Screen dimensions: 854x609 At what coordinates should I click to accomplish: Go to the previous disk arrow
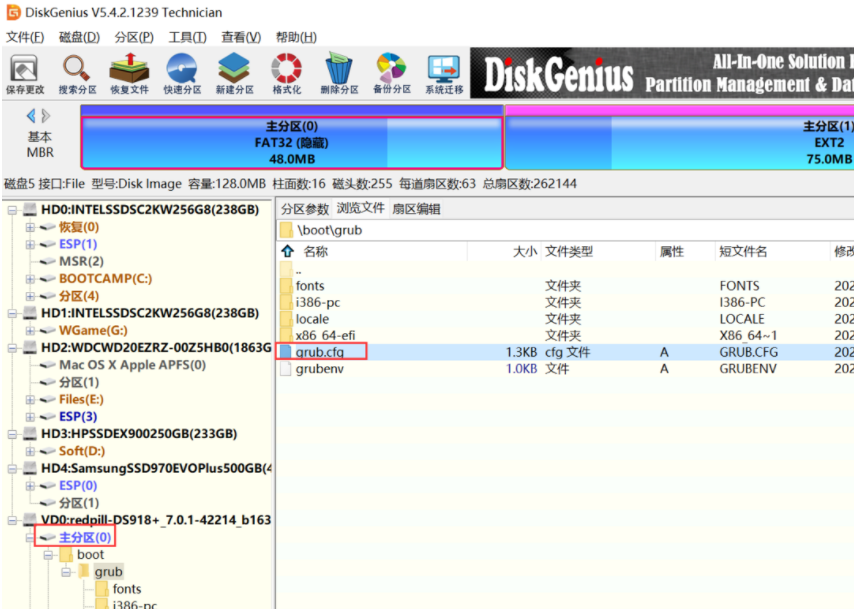point(30,115)
